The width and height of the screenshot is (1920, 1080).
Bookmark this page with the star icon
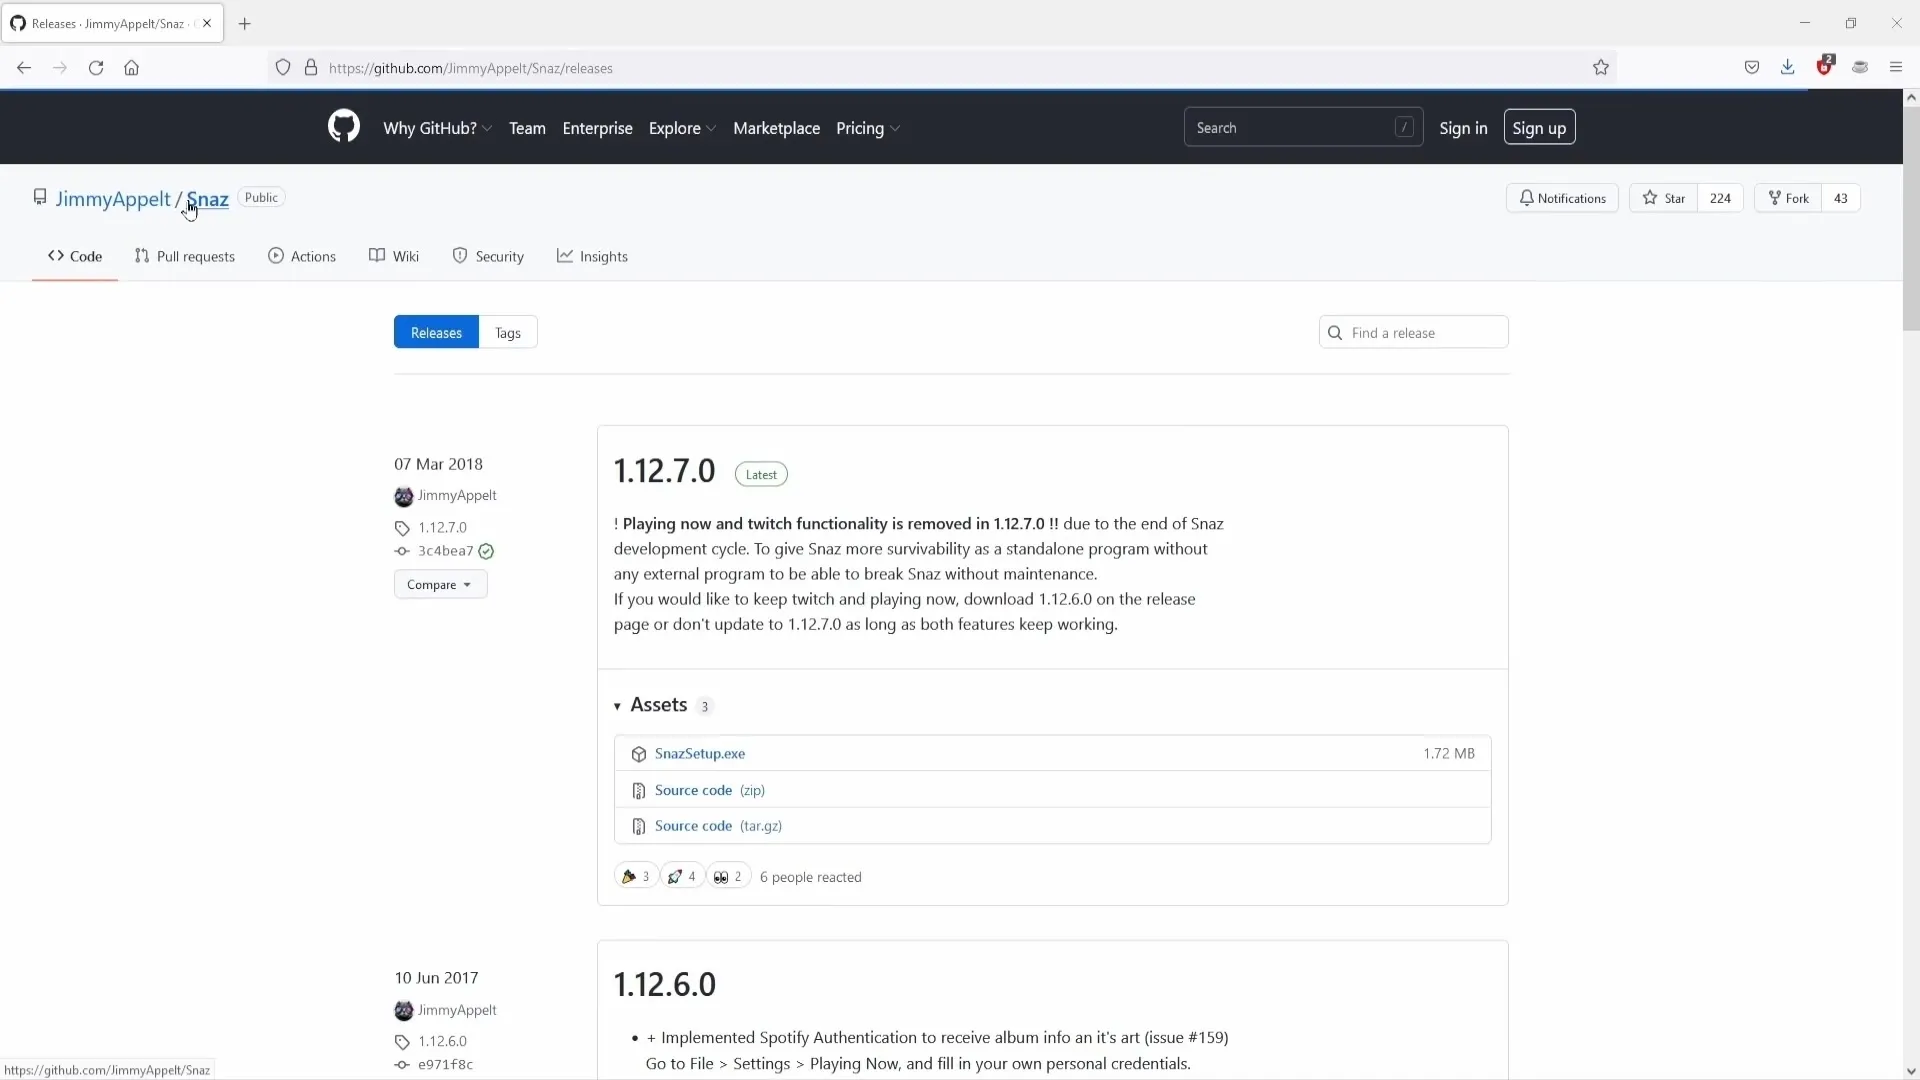(1601, 68)
